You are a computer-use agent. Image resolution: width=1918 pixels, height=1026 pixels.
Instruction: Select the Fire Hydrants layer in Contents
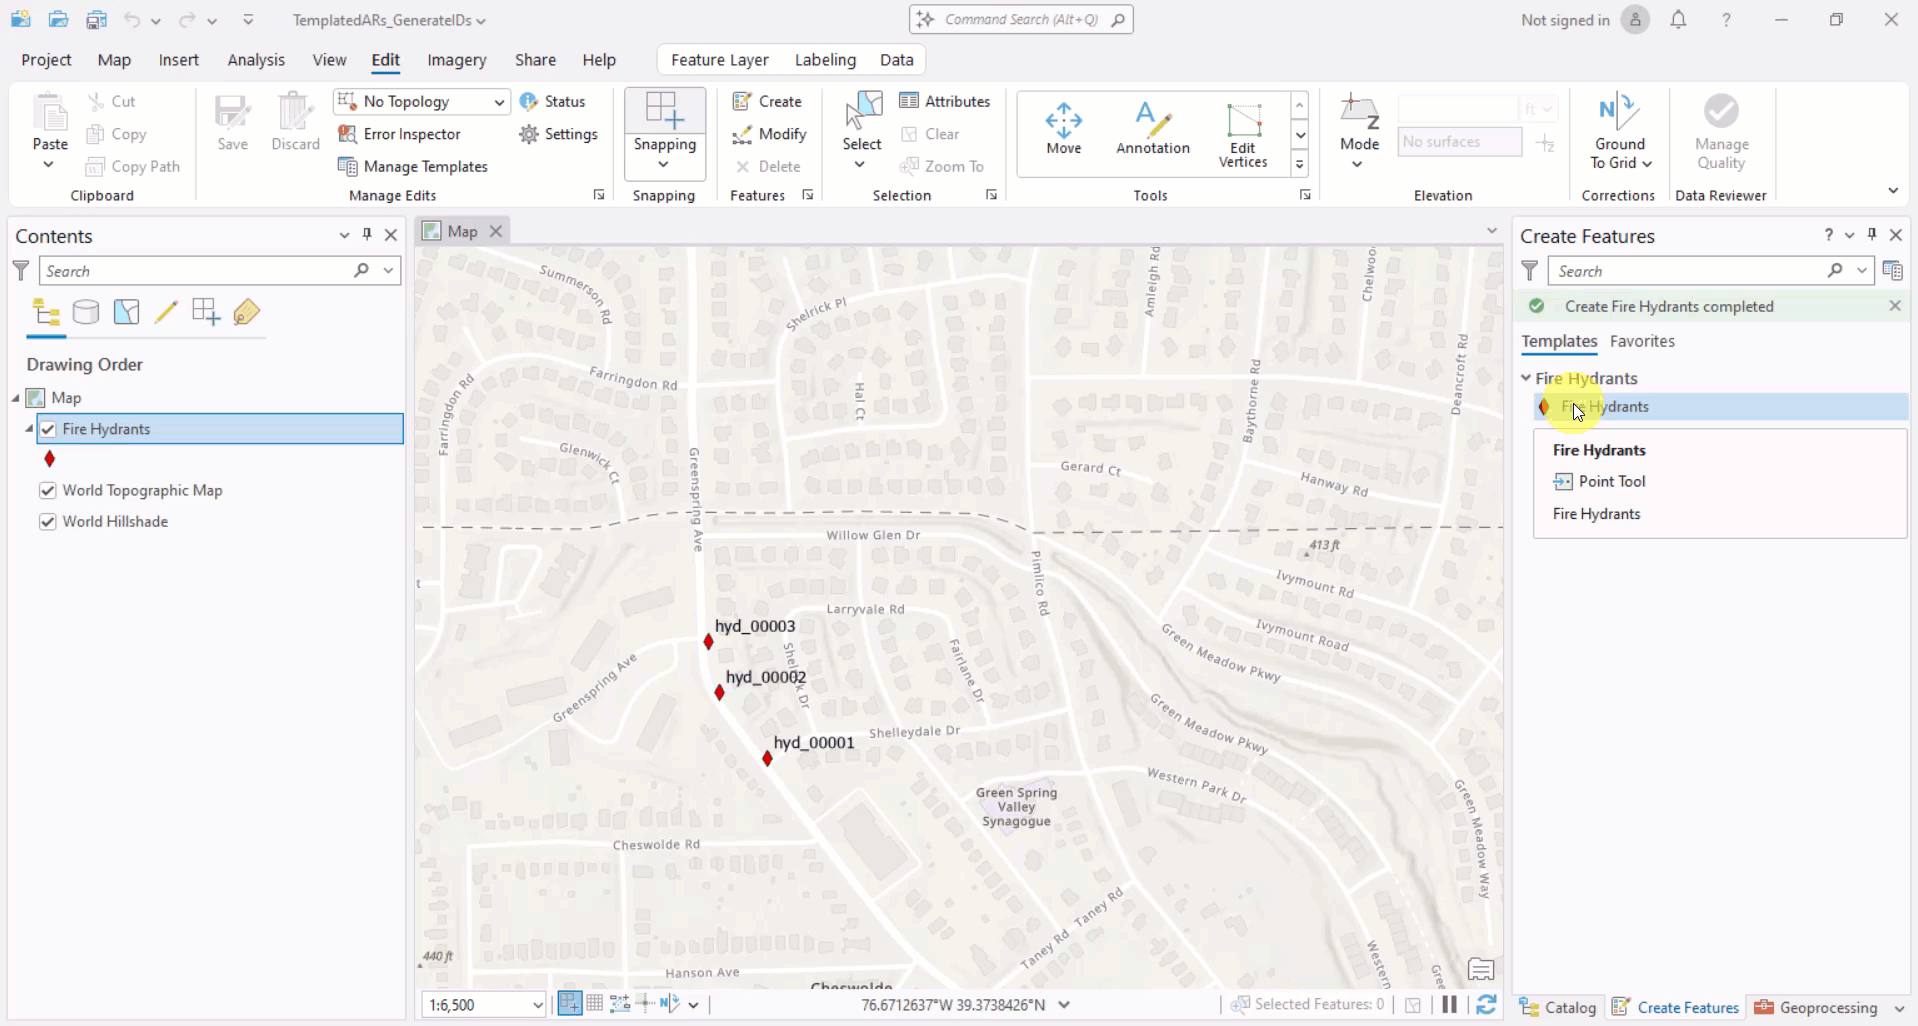[x=220, y=429]
